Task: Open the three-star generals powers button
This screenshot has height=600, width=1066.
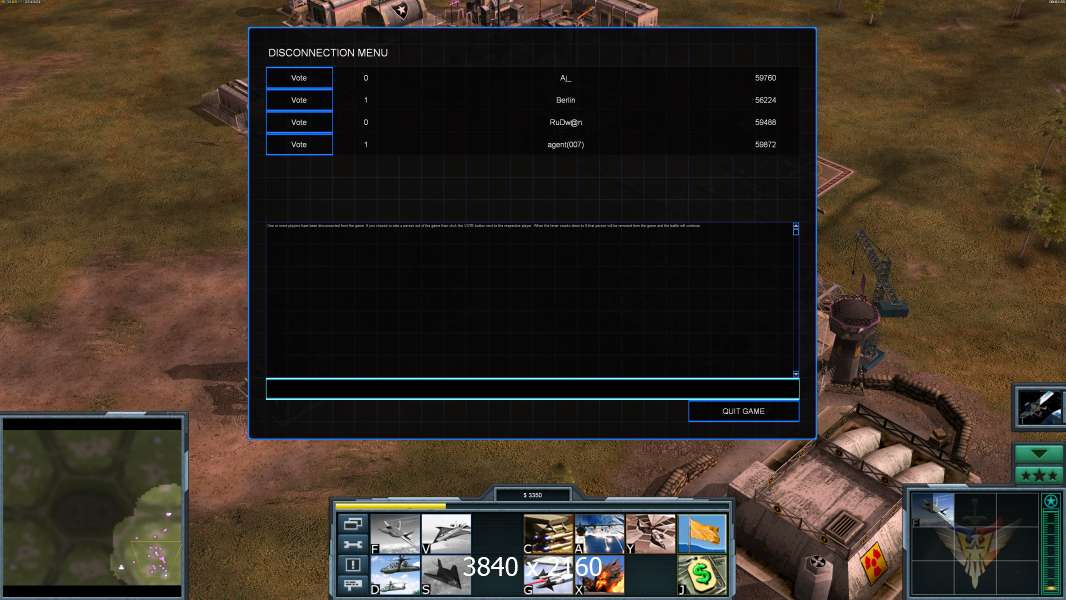Action: (x=1039, y=475)
